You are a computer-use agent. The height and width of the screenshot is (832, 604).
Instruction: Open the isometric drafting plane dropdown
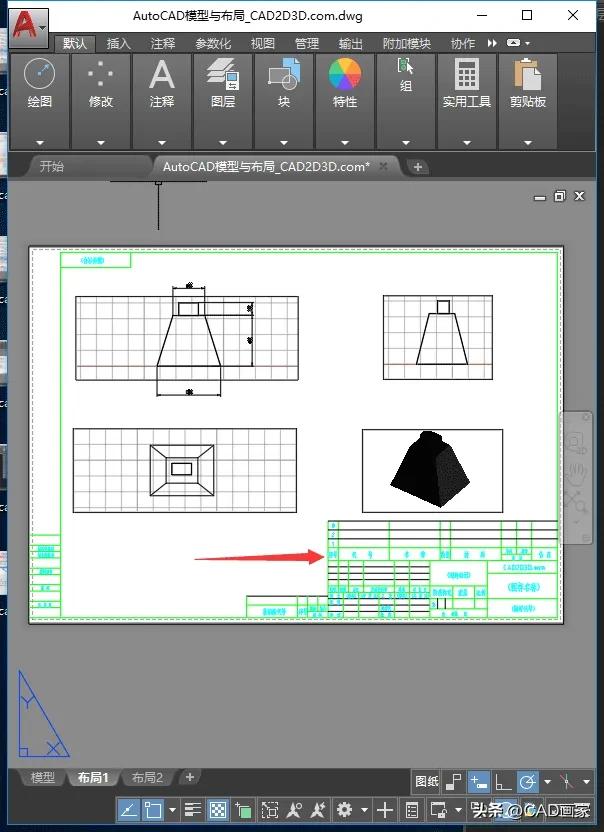coord(586,782)
